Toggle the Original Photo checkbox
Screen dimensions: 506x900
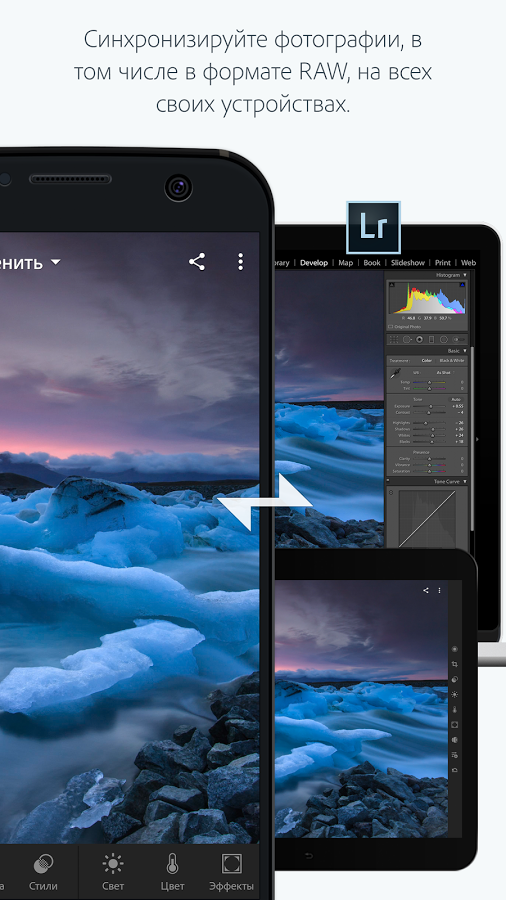391,327
